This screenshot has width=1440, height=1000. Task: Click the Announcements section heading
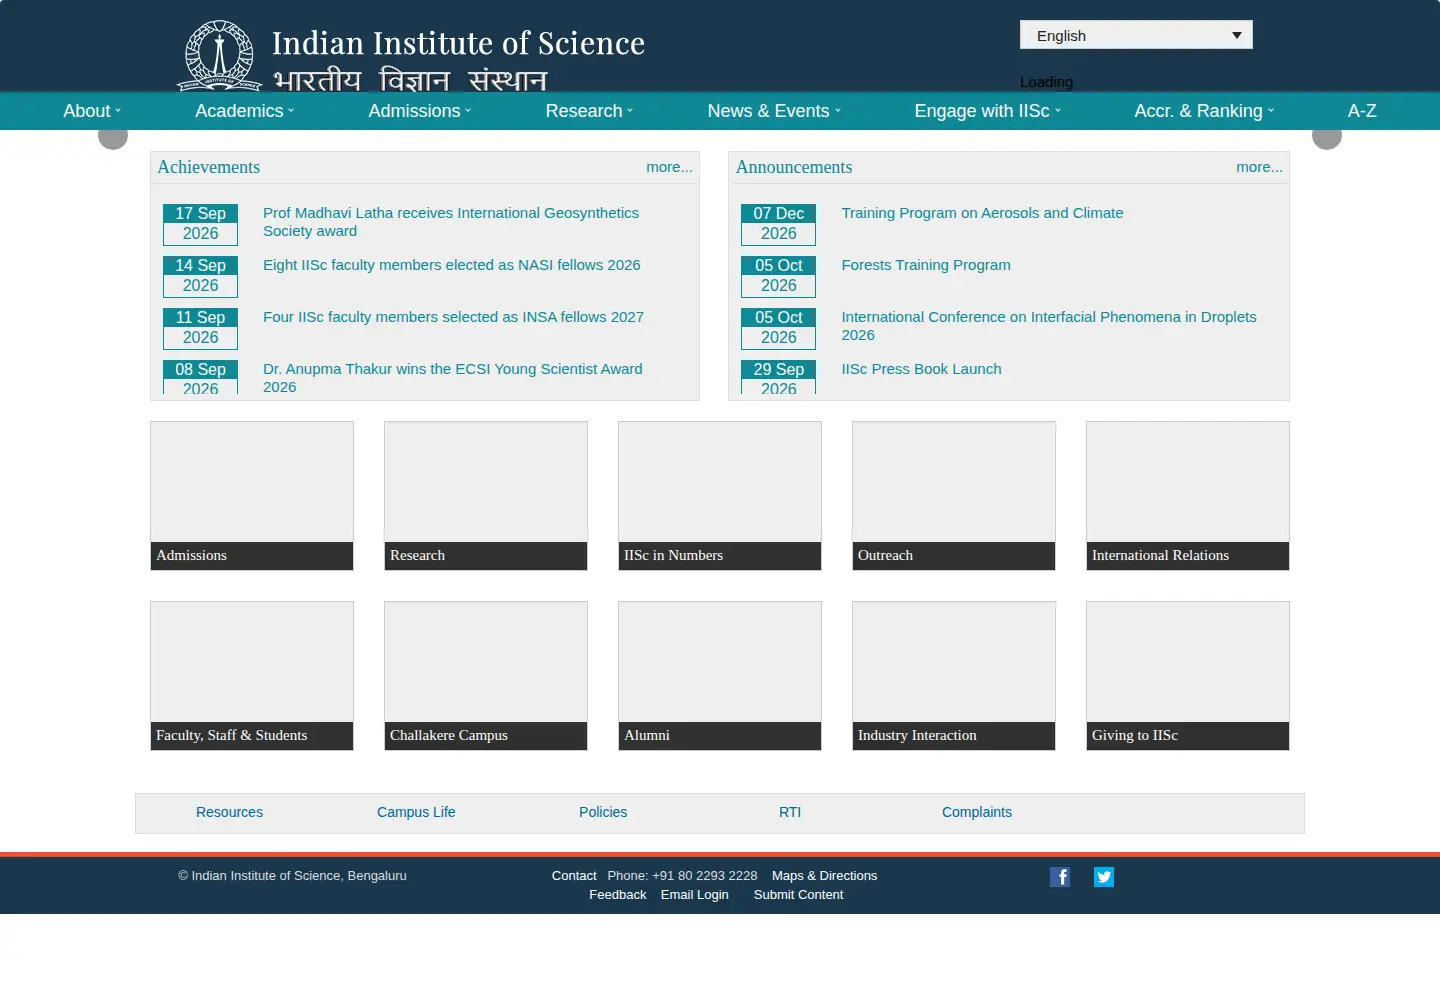(x=794, y=167)
